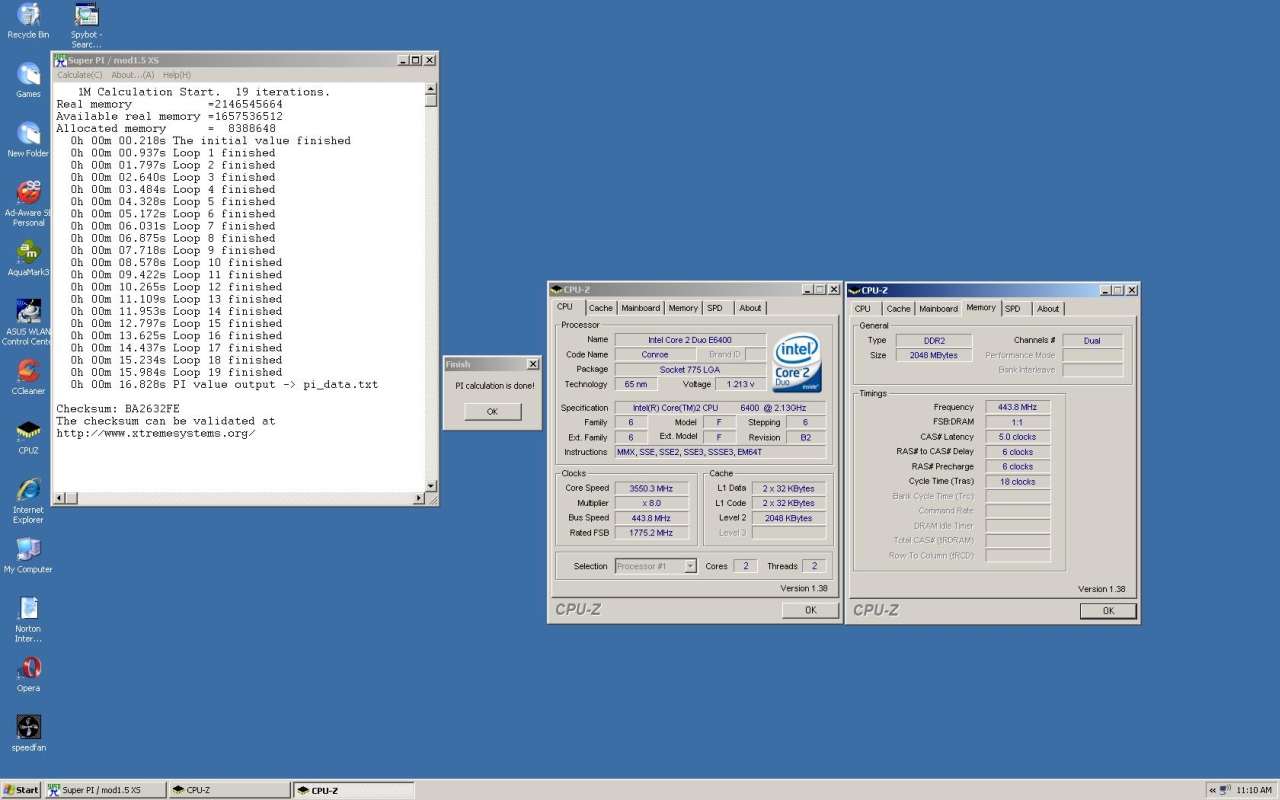Viewport: 1280px width, 800px height.
Task: Open Processor #1 selection dropdown
Action: pyautogui.click(x=690, y=566)
